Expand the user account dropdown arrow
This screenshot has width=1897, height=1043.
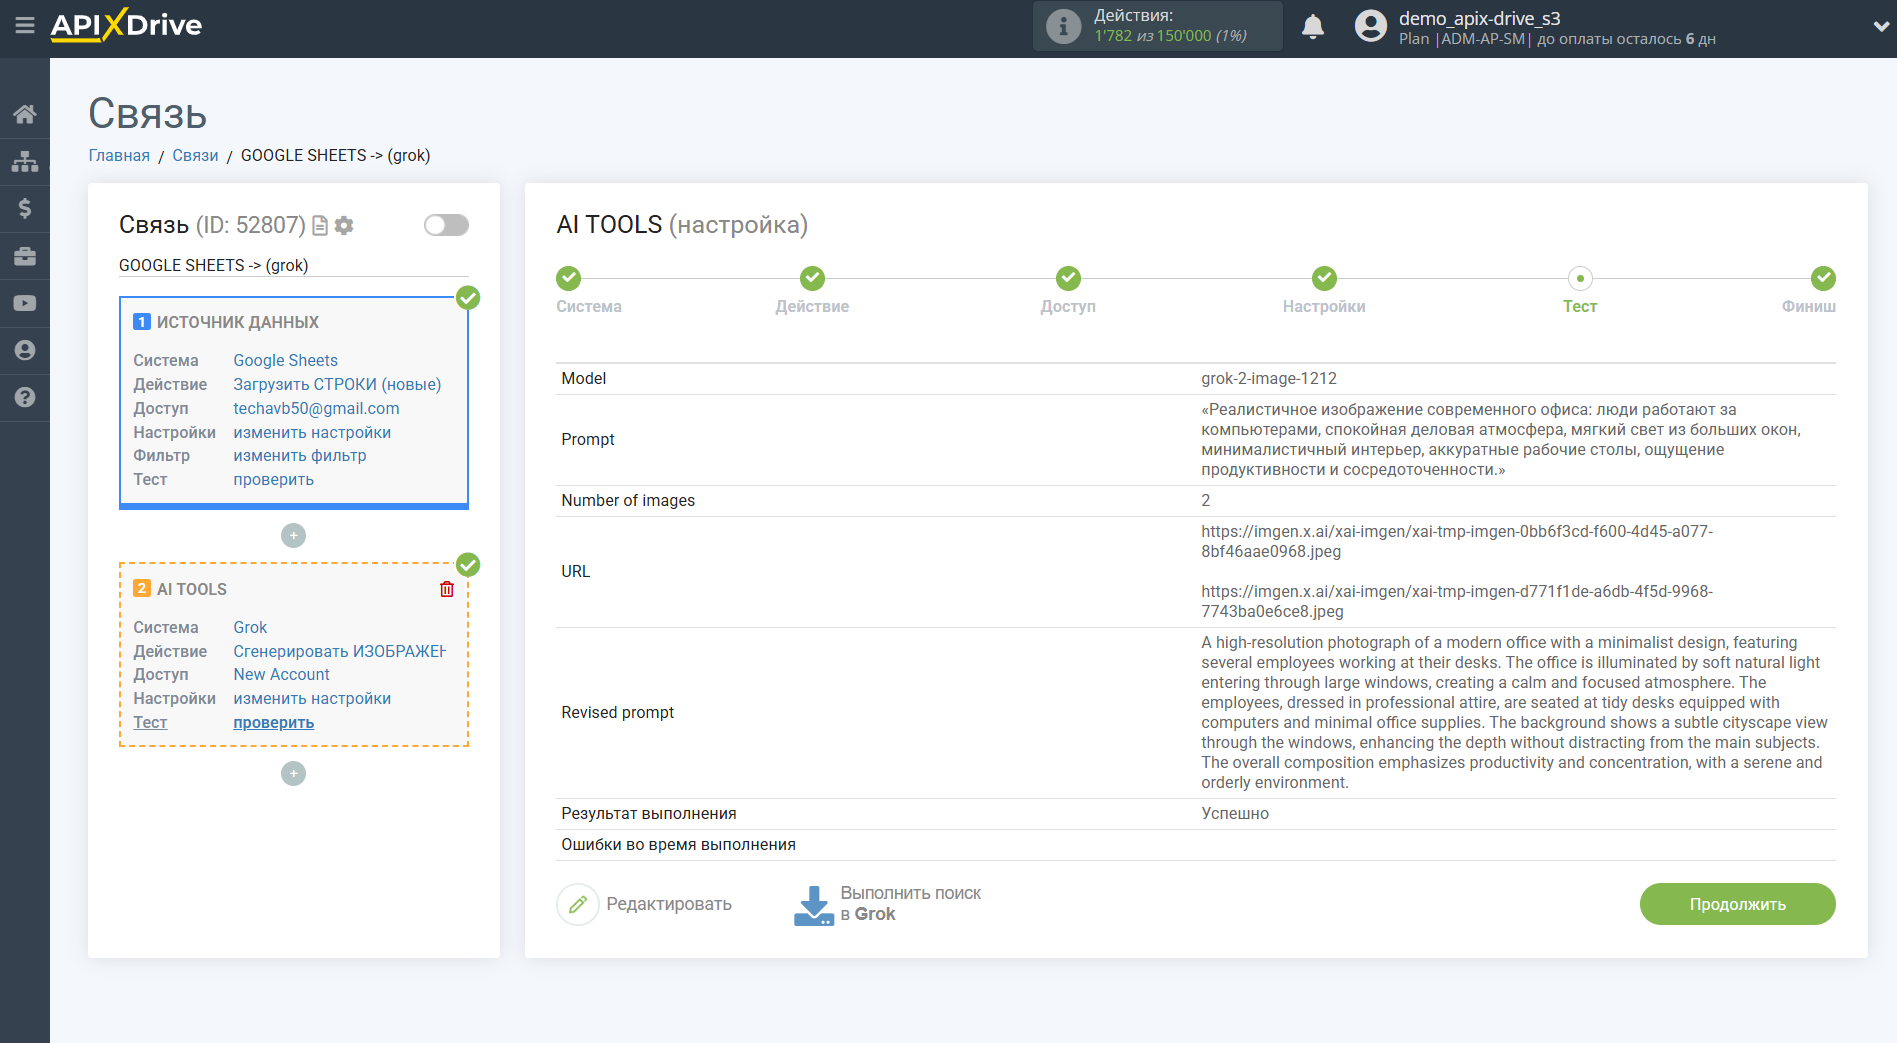pyautogui.click(x=1880, y=27)
